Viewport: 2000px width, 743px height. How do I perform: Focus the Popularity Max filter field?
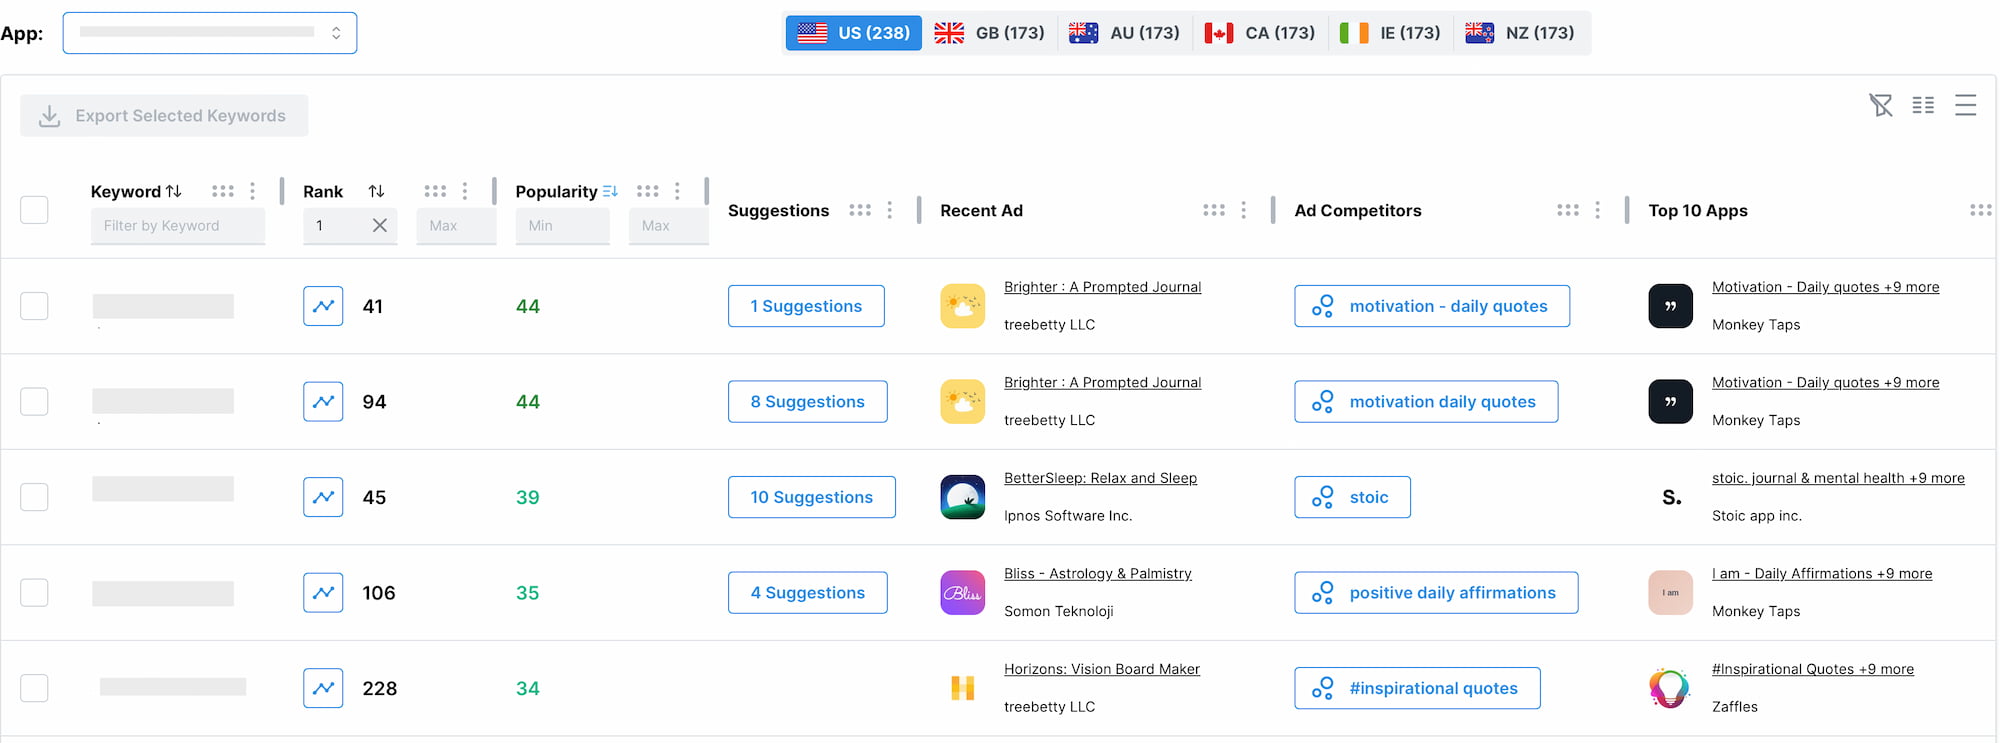pos(669,226)
